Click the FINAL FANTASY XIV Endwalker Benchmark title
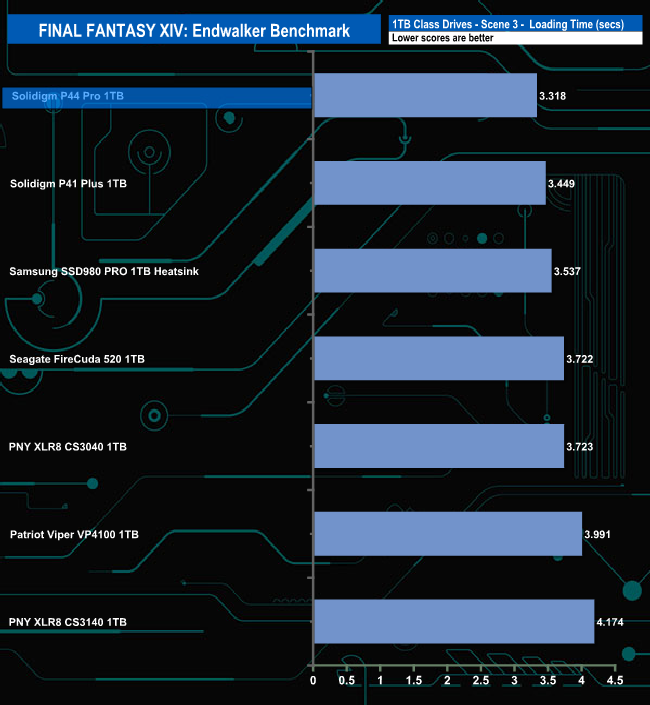Image resolution: width=650 pixels, height=705 pixels. click(x=194, y=31)
